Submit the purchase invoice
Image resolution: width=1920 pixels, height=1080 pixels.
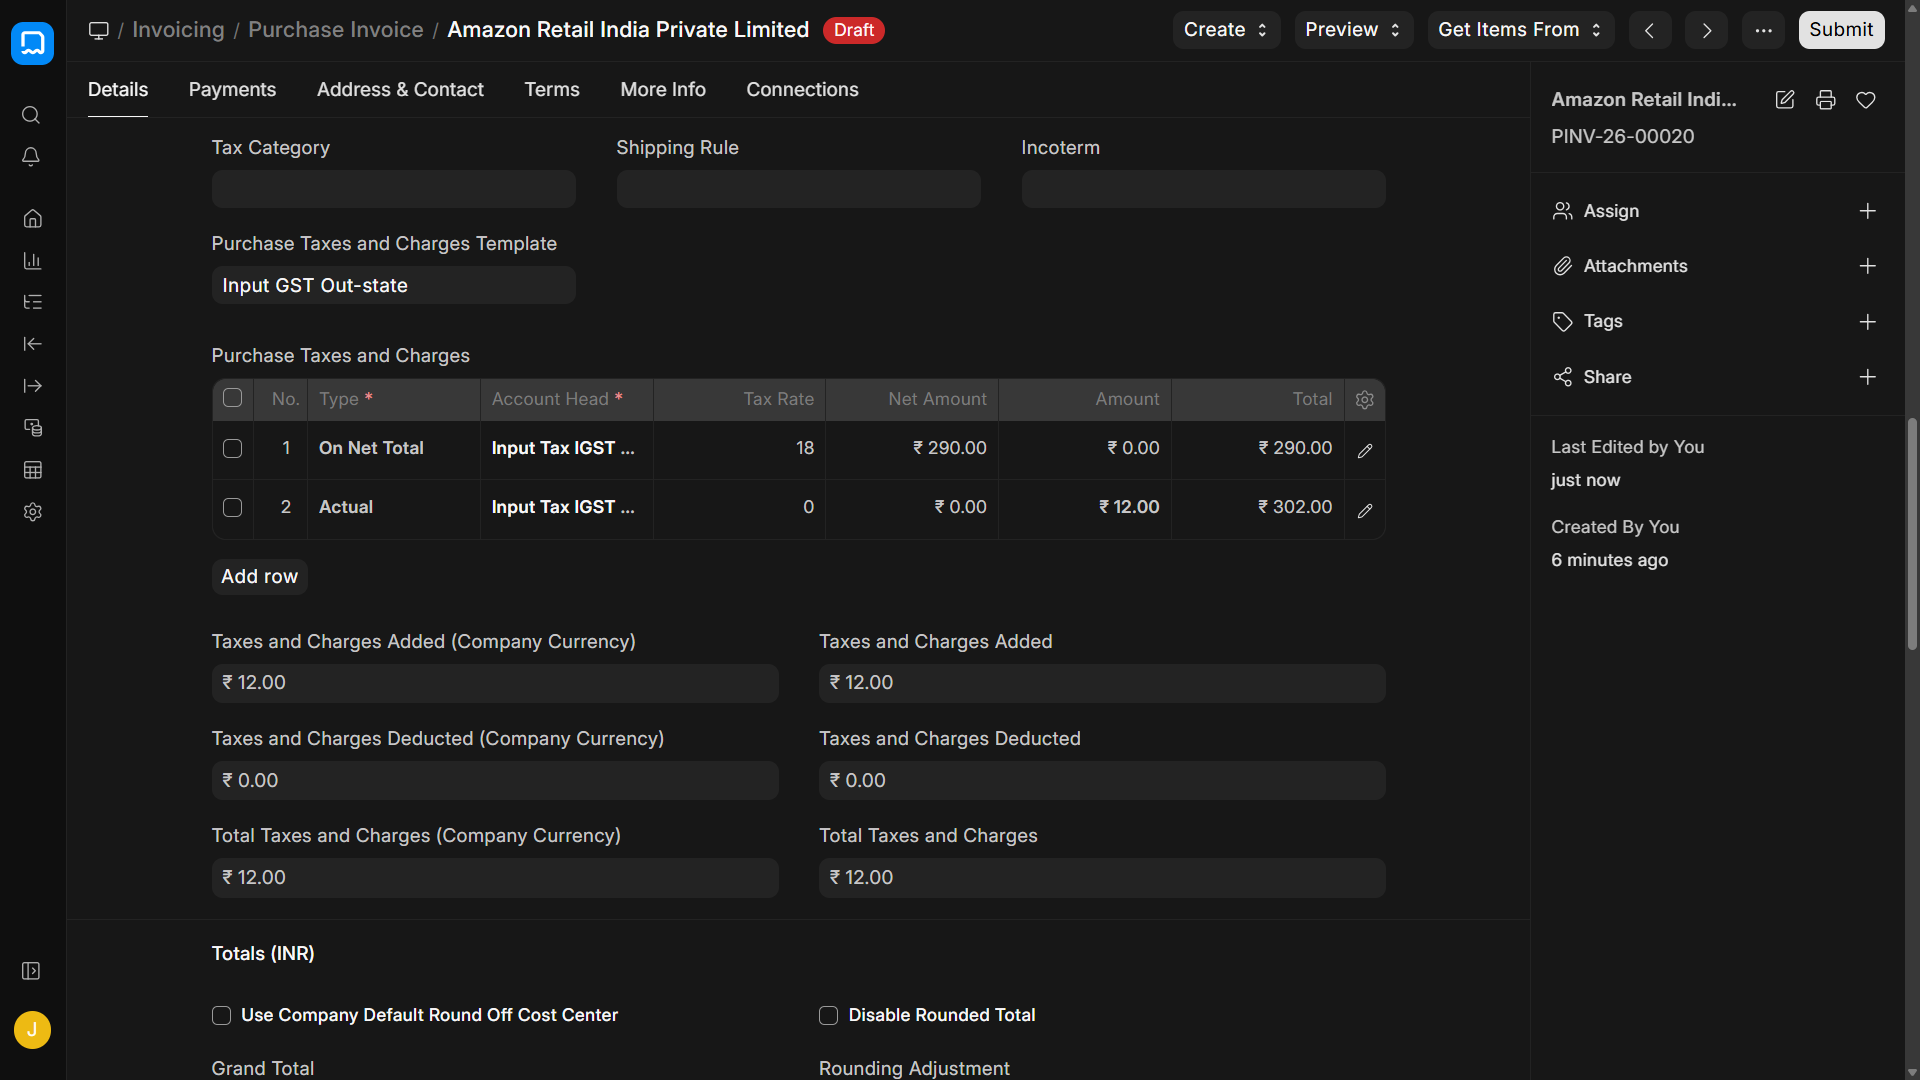coord(1841,30)
